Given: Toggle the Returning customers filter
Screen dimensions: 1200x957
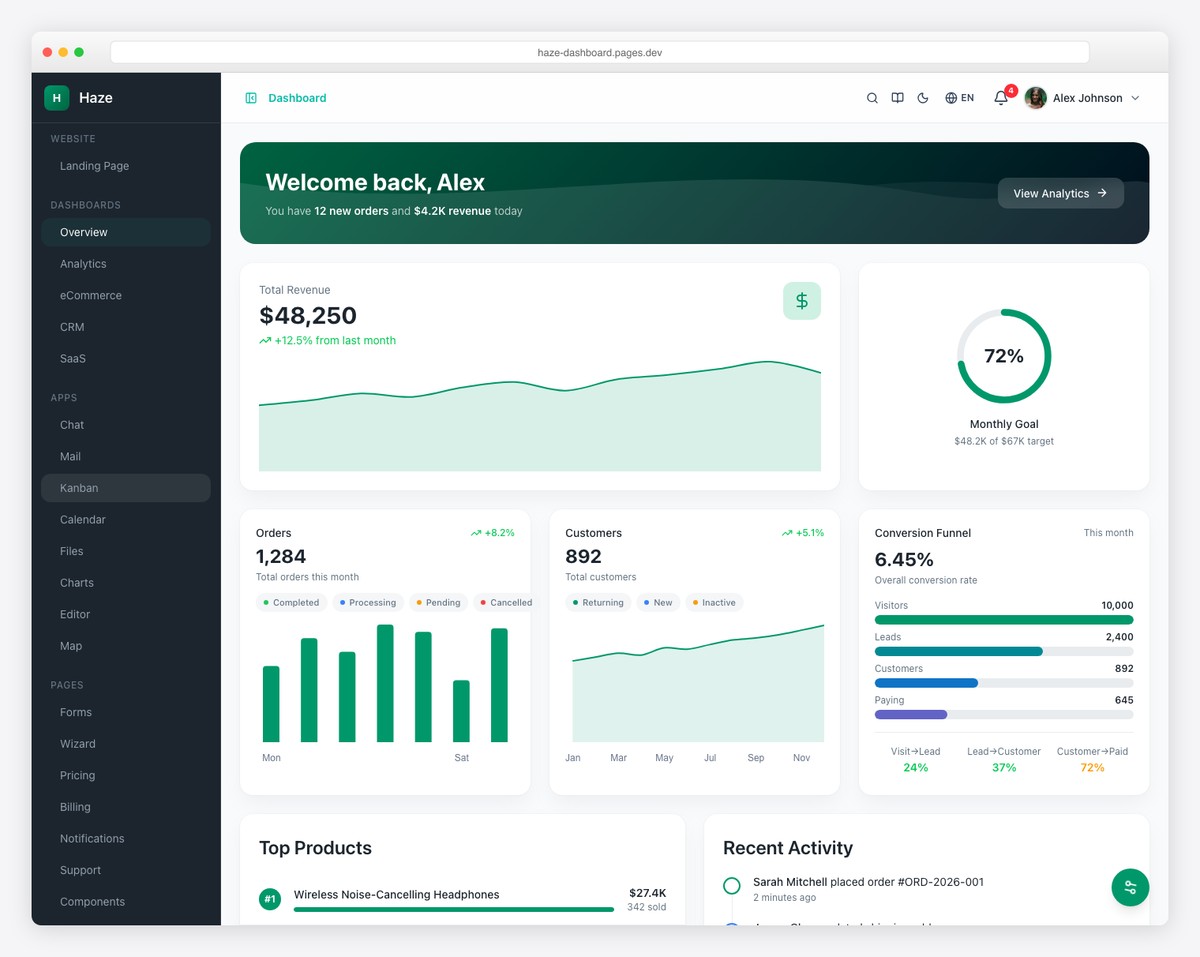Looking at the screenshot, I should coord(597,602).
